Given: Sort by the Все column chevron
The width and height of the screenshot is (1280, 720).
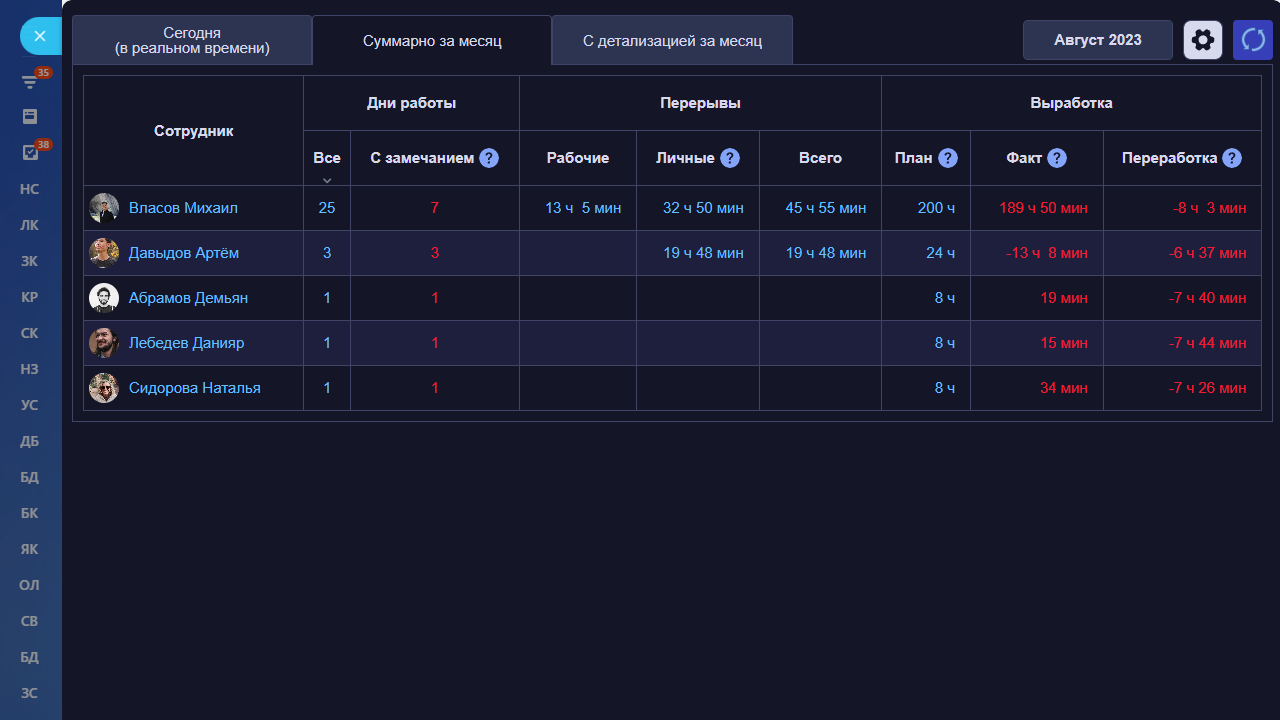Looking at the screenshot, I should (x=327, y=180).
